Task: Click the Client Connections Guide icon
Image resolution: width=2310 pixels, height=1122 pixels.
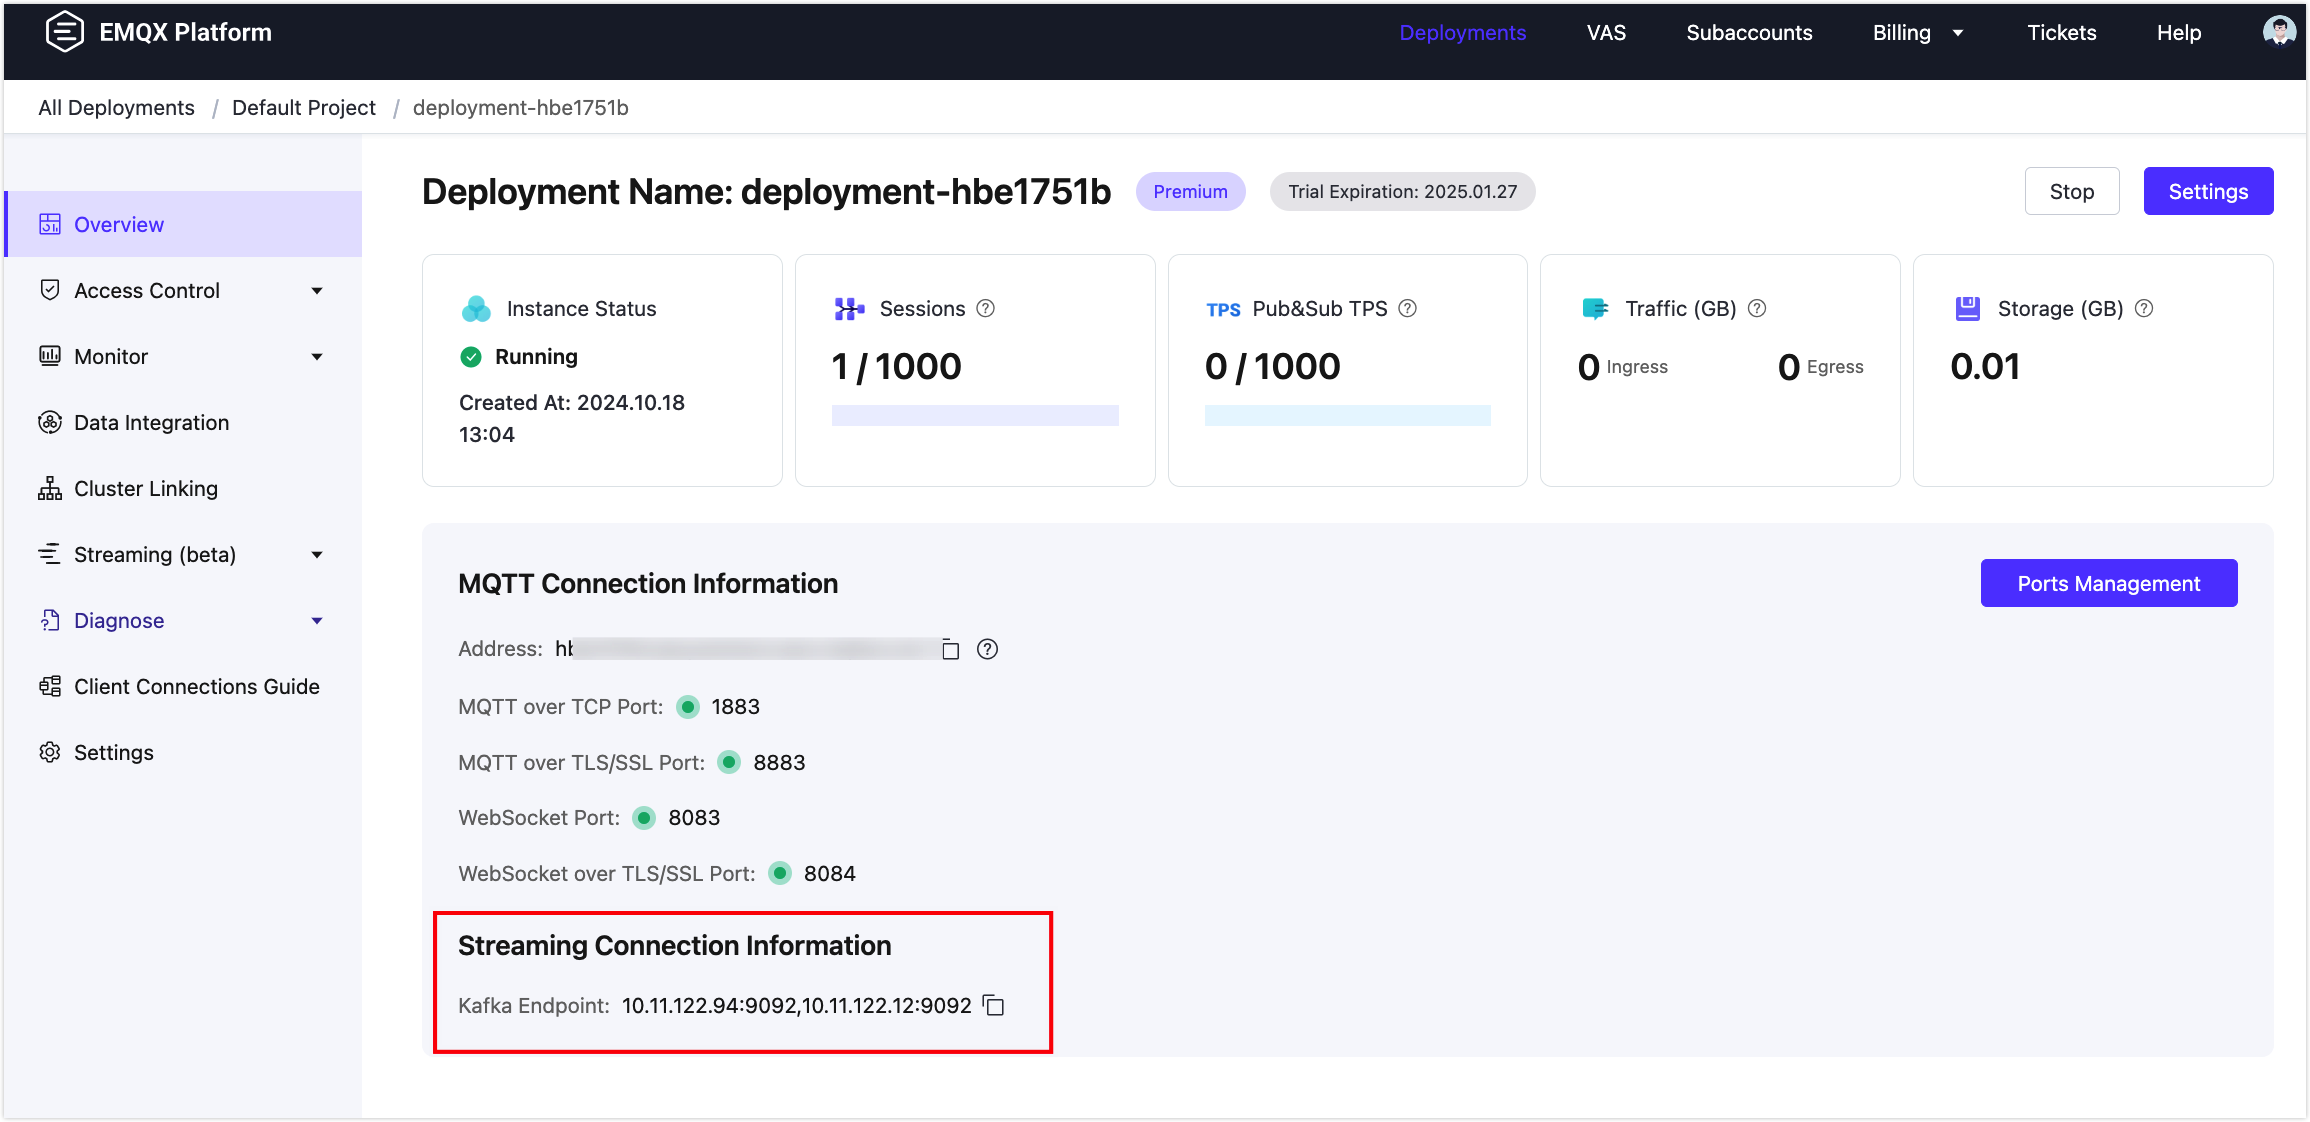Action: pos(50,686)
